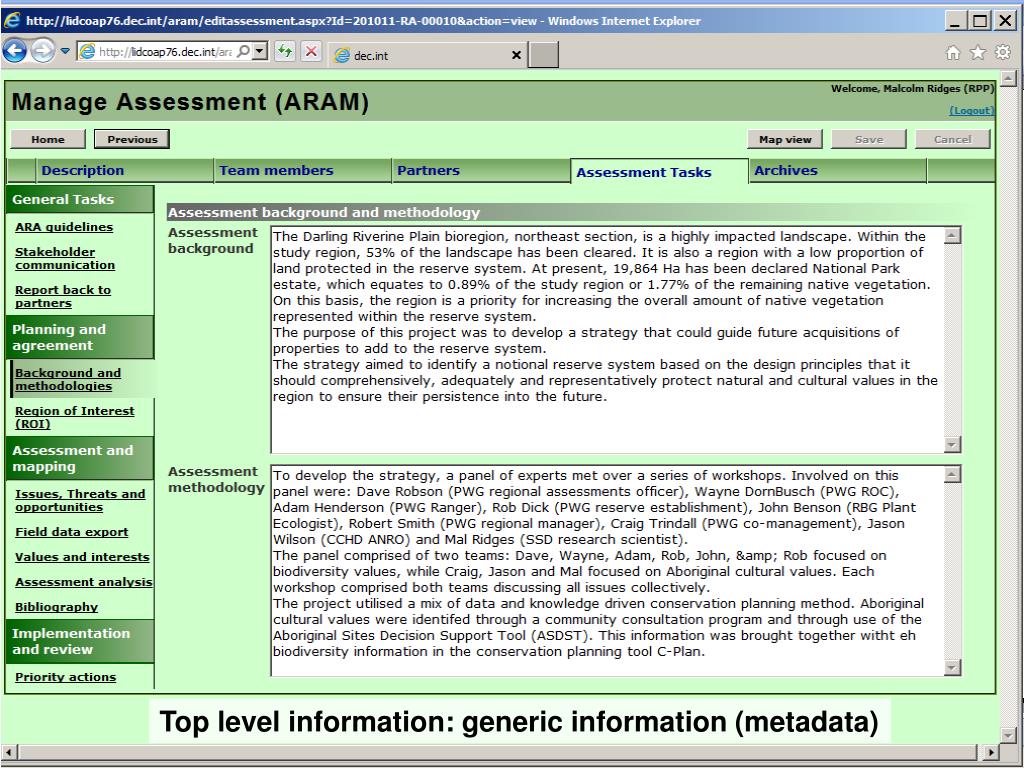This screenshot has height=768, width=1024.
Task: Open Background and methodologies link
Action: pyautogui.click(x=68, y=379)
